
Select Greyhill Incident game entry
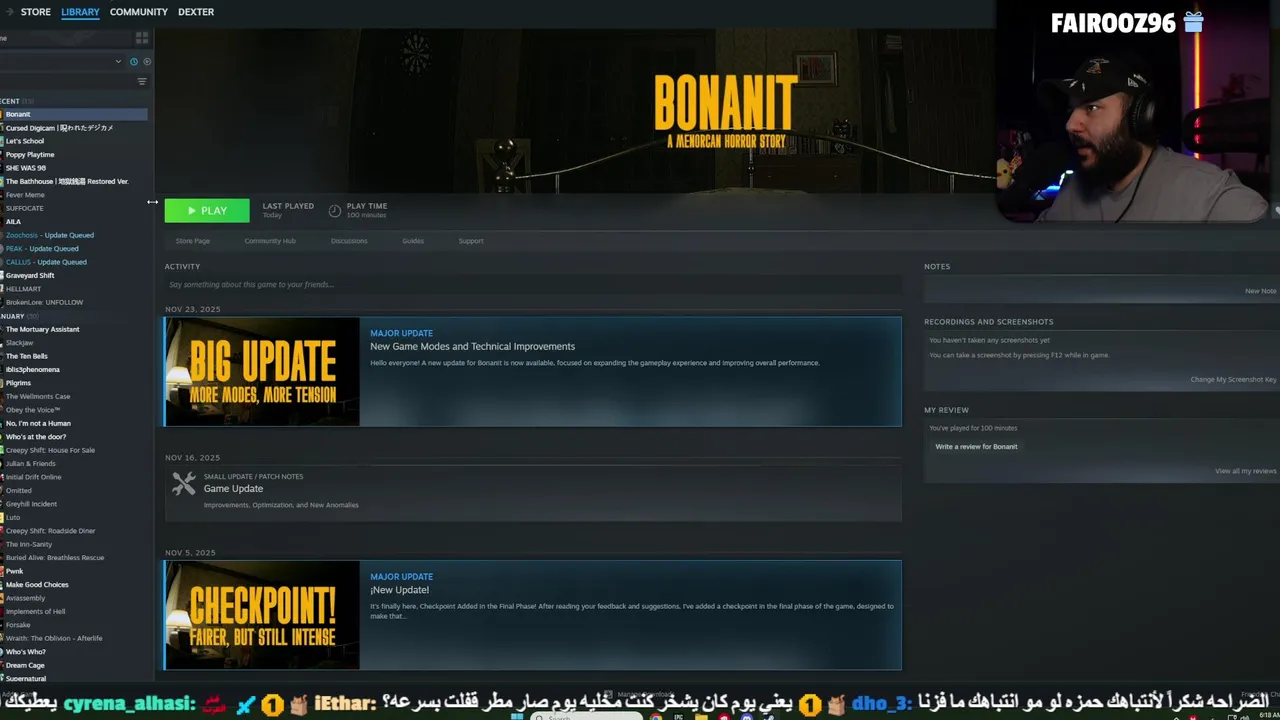point(31,504)
